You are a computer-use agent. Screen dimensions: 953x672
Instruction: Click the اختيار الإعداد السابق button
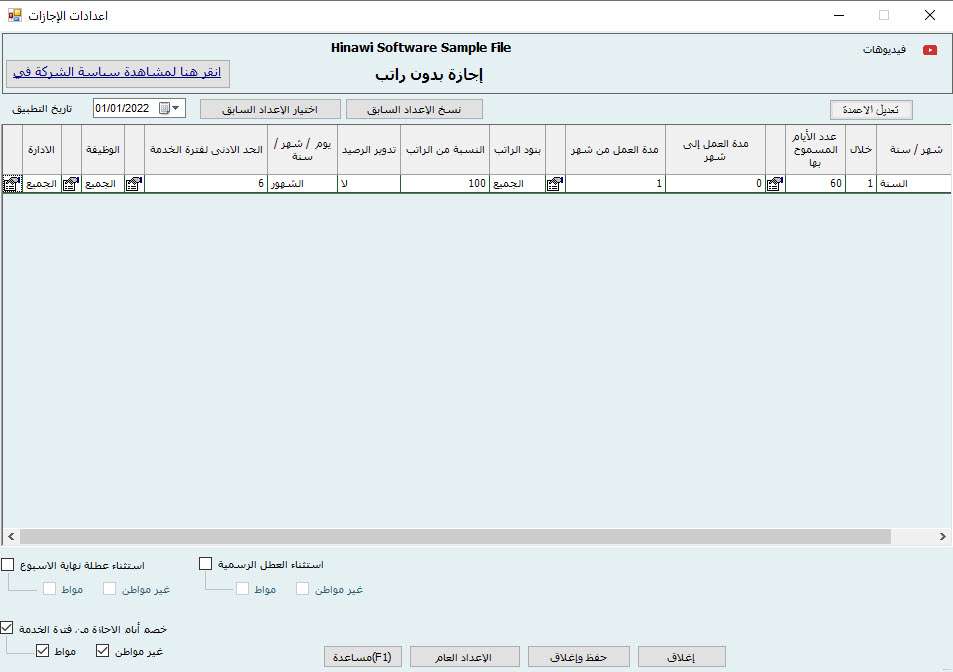(270, 109)
